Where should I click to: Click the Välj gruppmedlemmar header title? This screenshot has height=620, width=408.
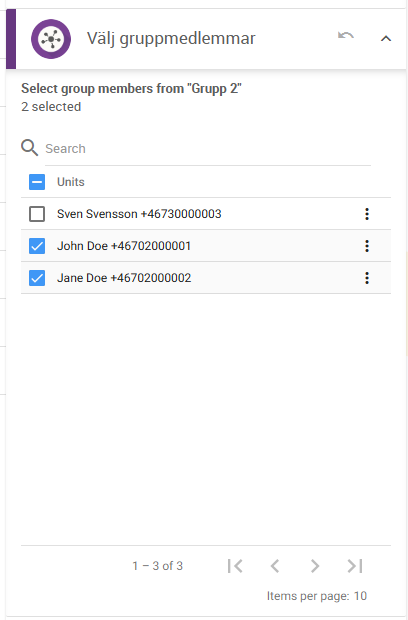coord(171,39)
